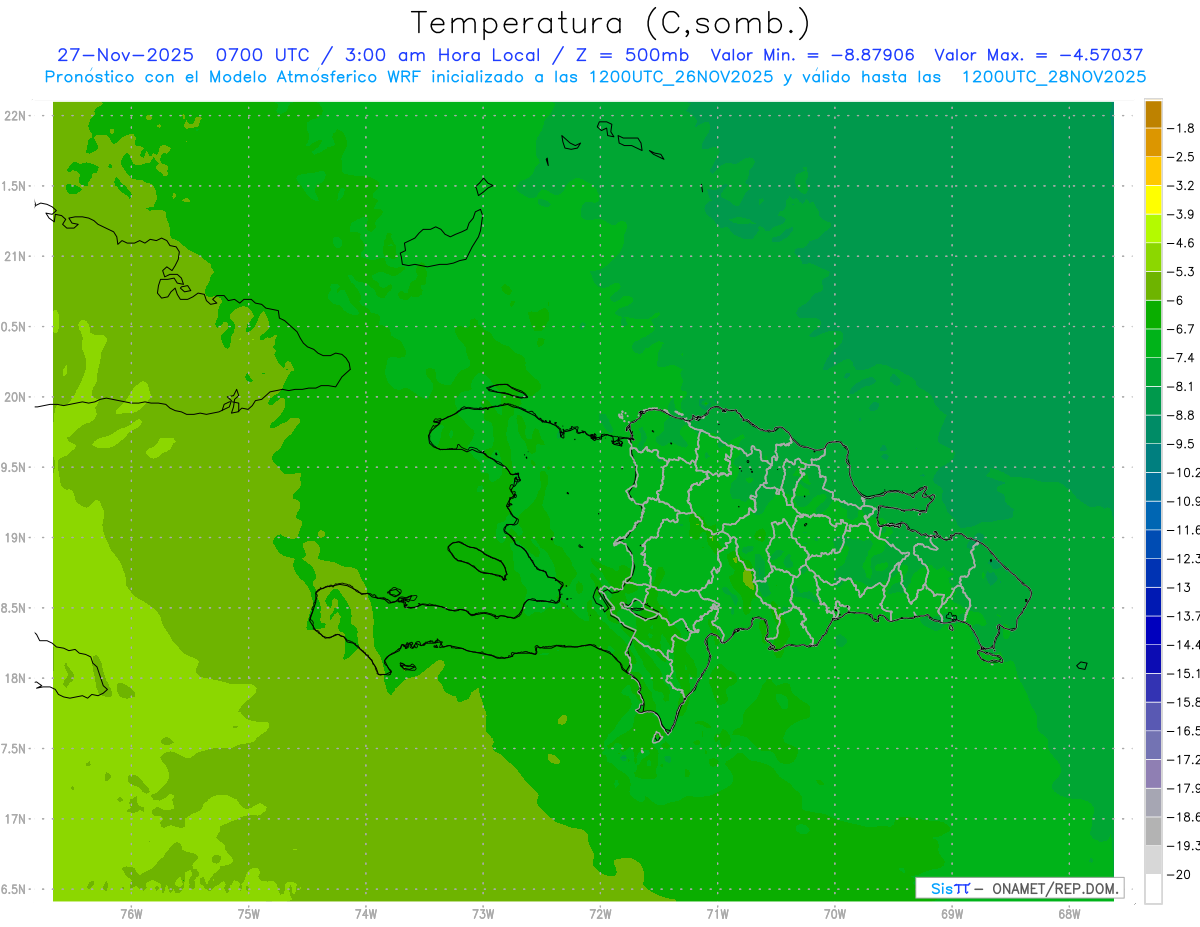Select the "1200UTC_28NOV2025" valid-until time text
The height and width of the screenshot is (927, 1200).
tap(1053, 76)
